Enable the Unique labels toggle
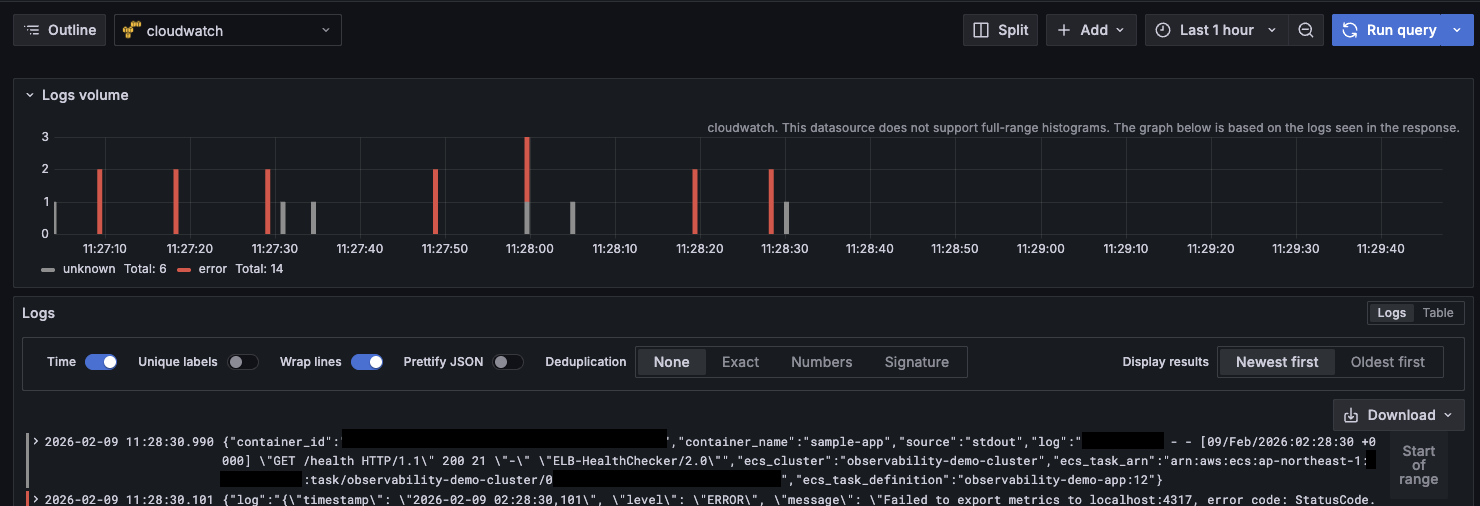Screen dimensions: 1480x506 242,362
